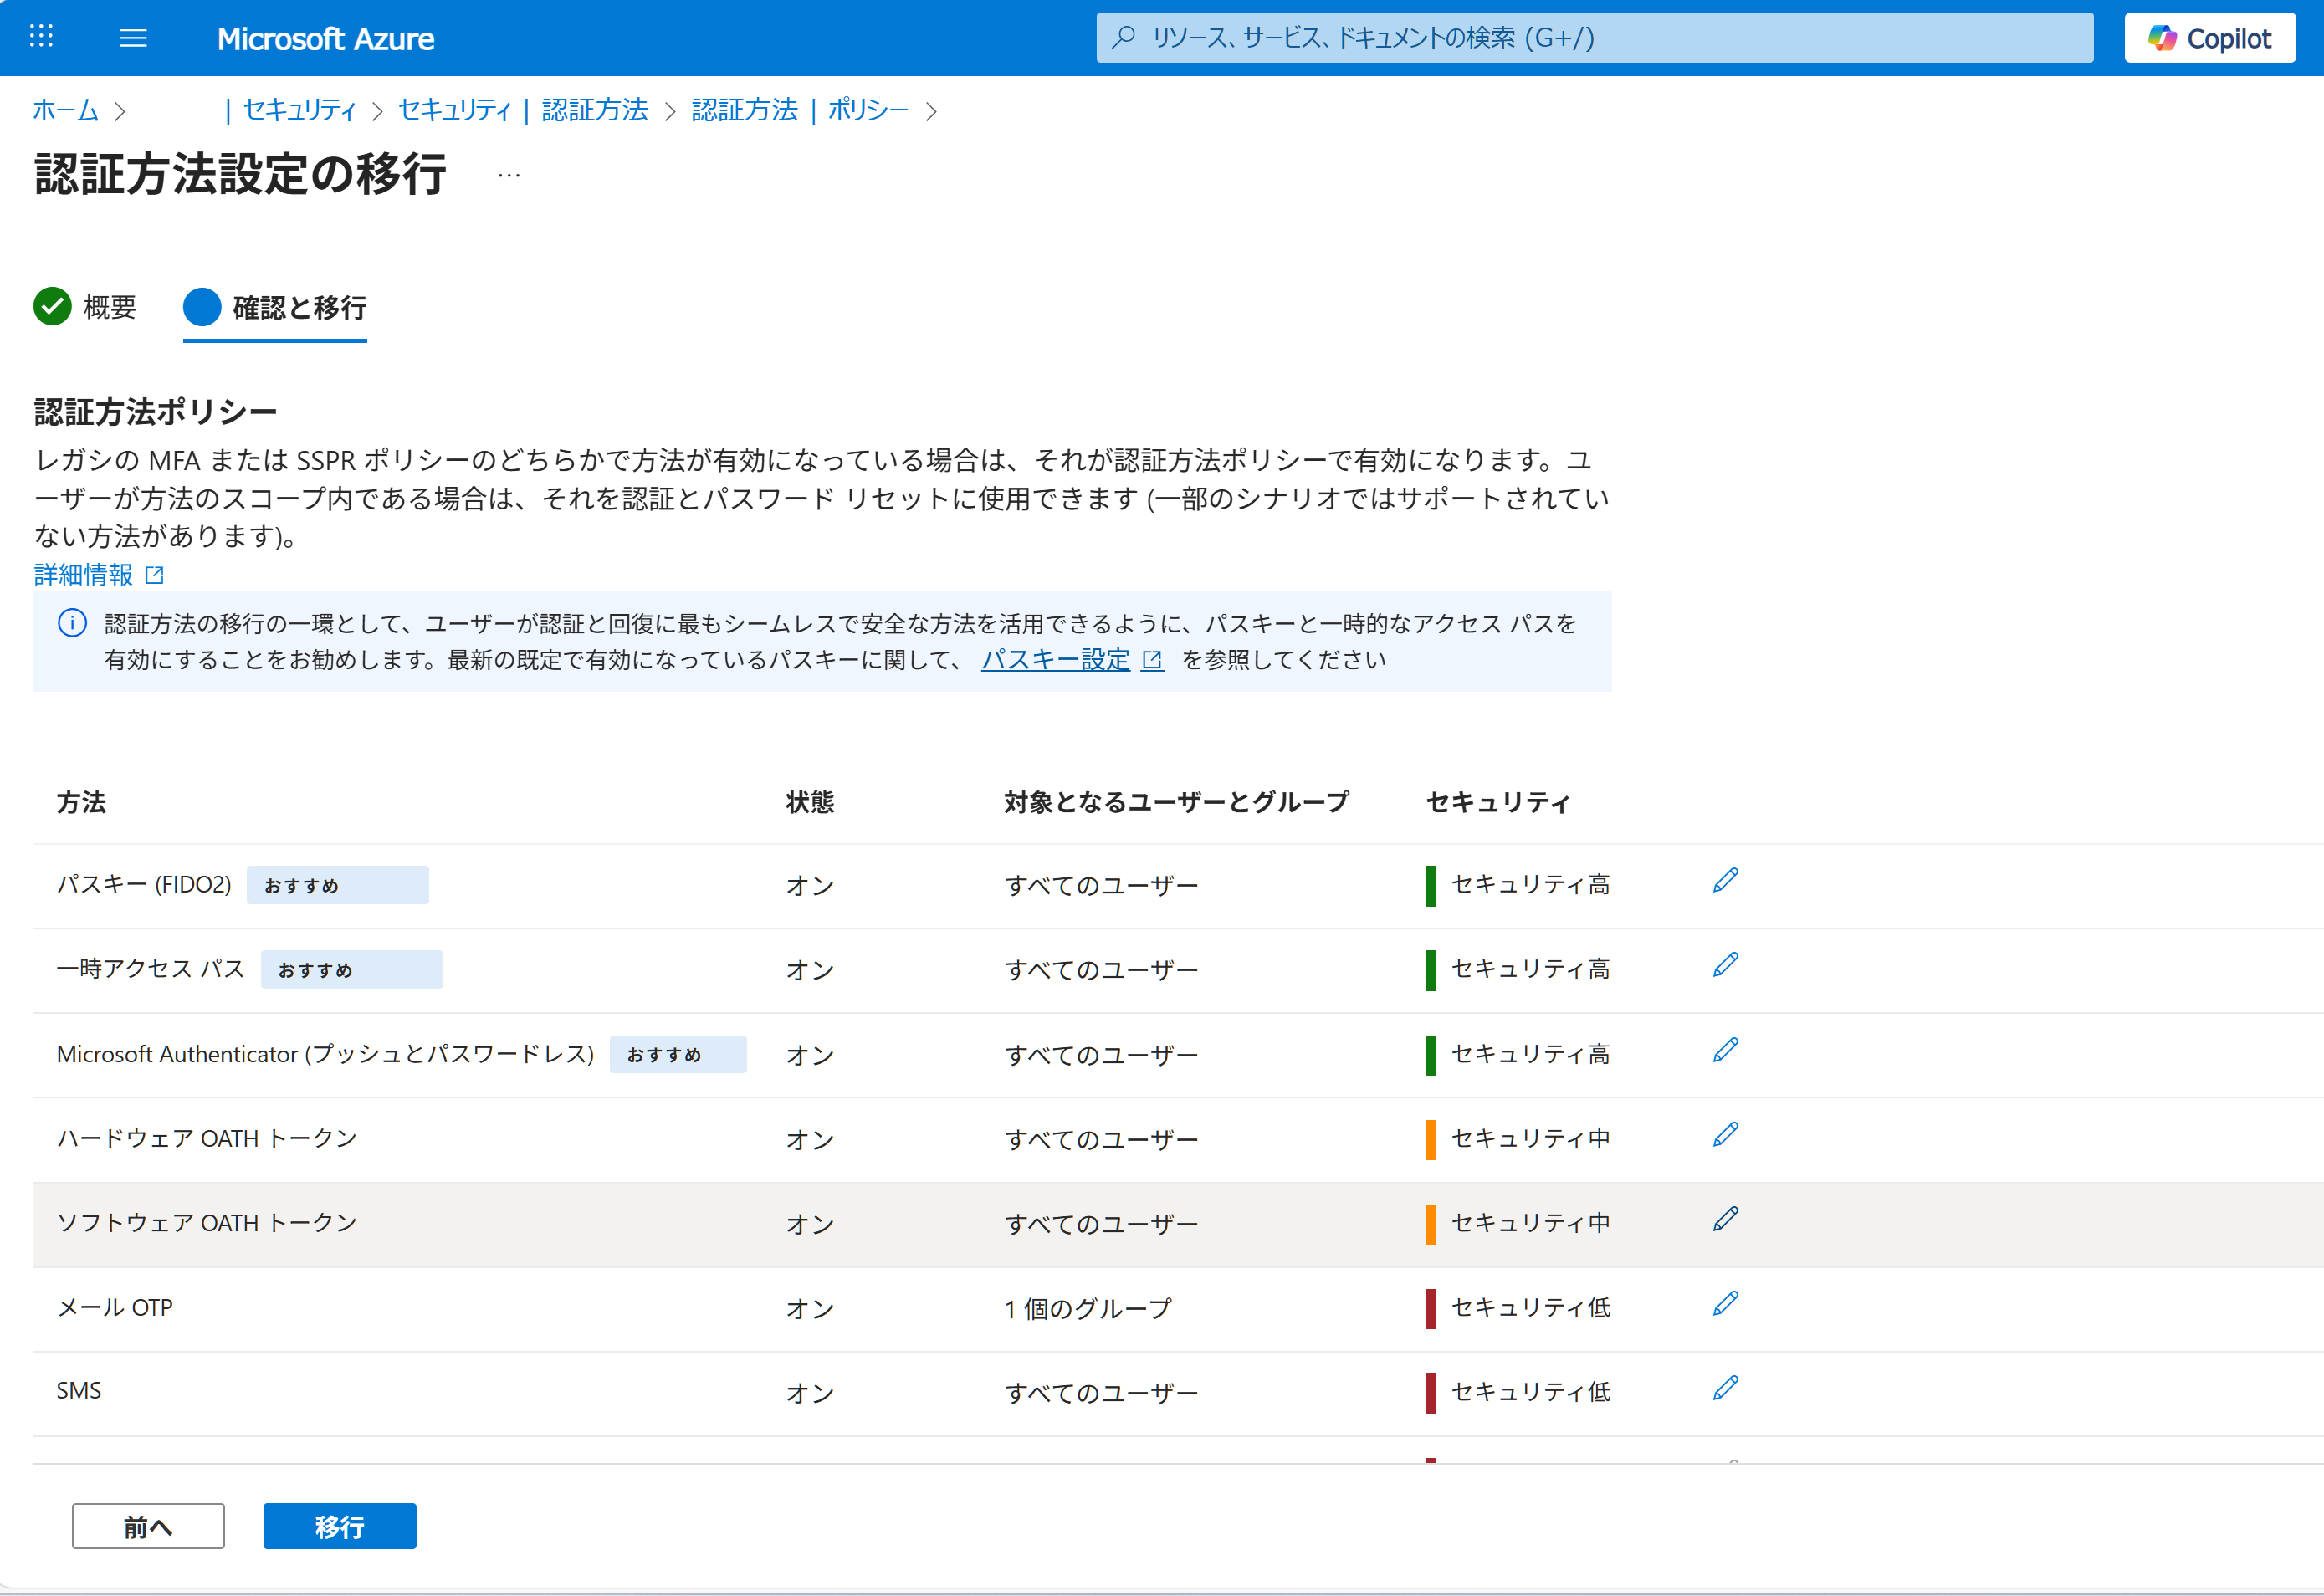
Task: Open the ellipsis menu beside page title
Action: [509, 176]
